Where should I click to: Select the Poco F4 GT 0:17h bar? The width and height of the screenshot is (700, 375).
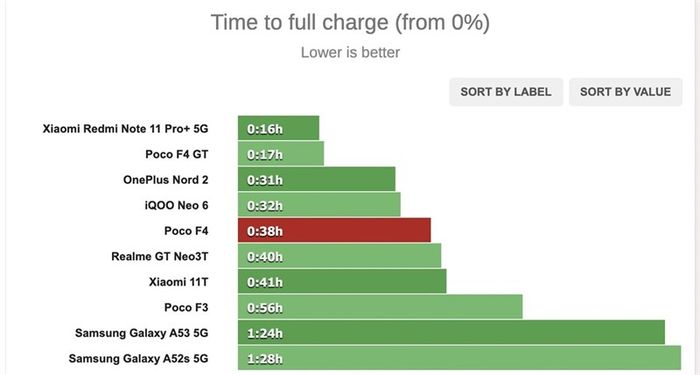coord(281,154)
